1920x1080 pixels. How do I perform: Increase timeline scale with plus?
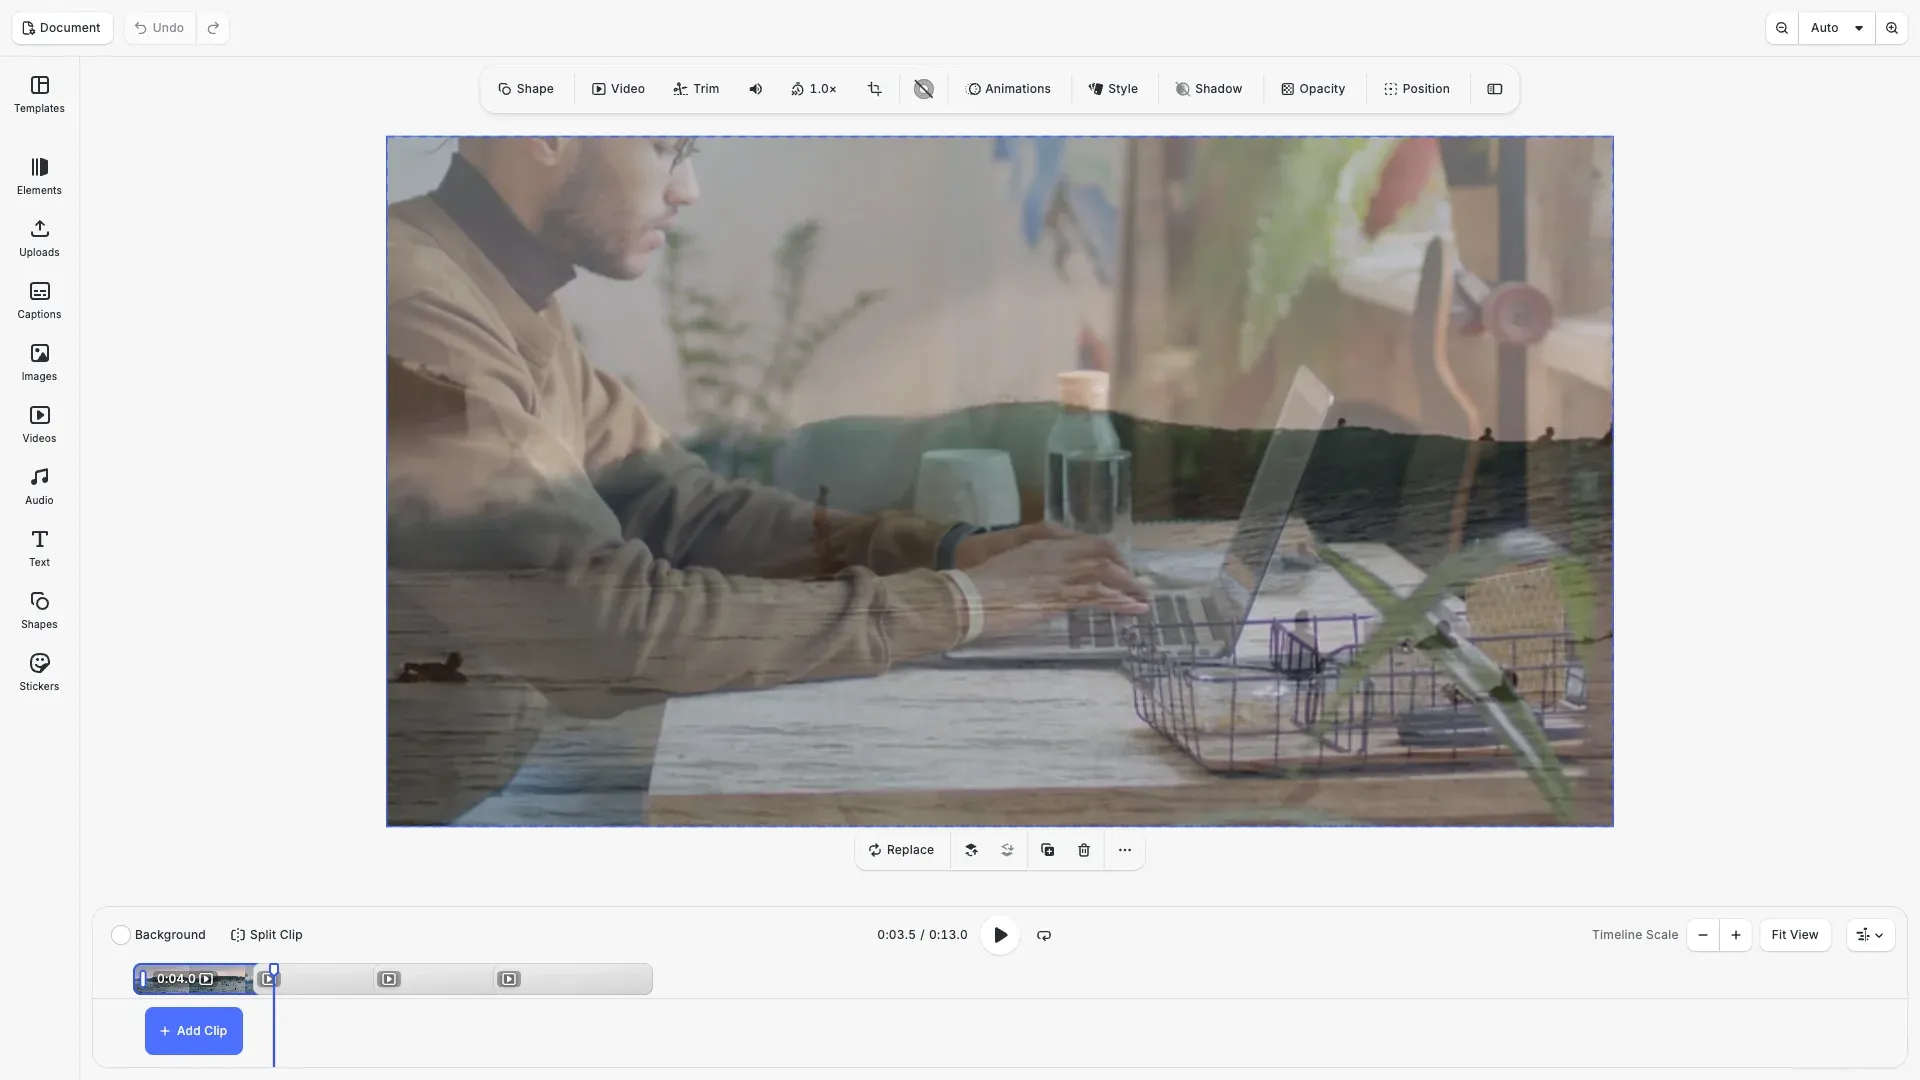pyautogui.click(x=1736, y=935)
